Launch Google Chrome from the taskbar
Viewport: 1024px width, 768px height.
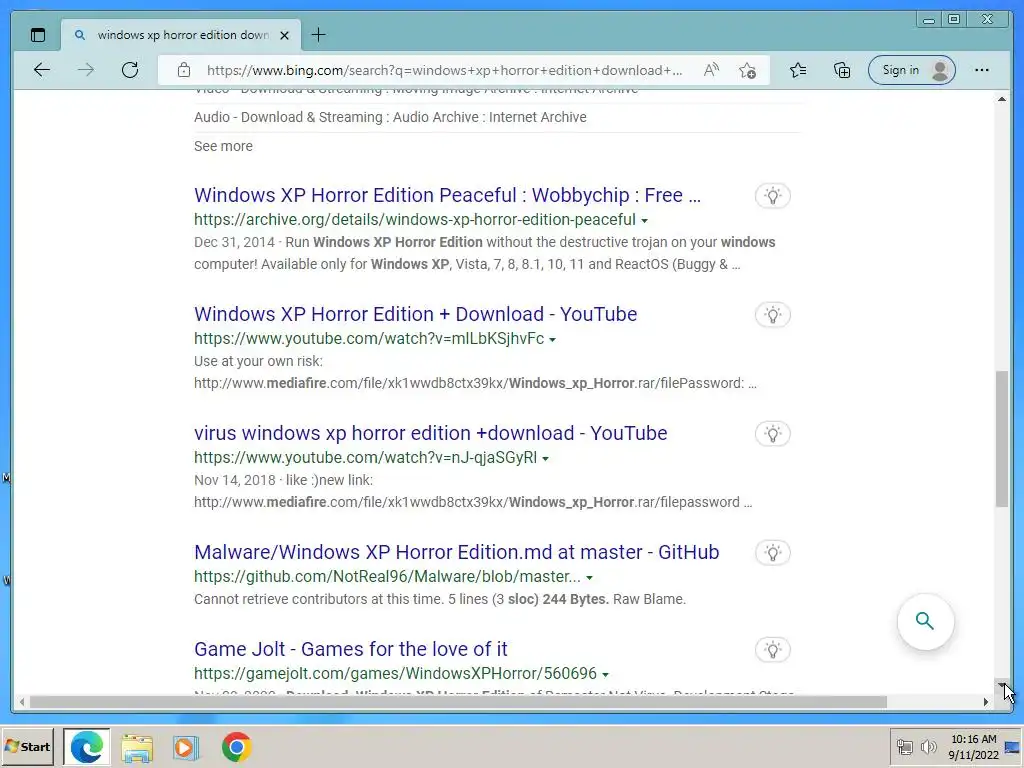click(236, 747)
